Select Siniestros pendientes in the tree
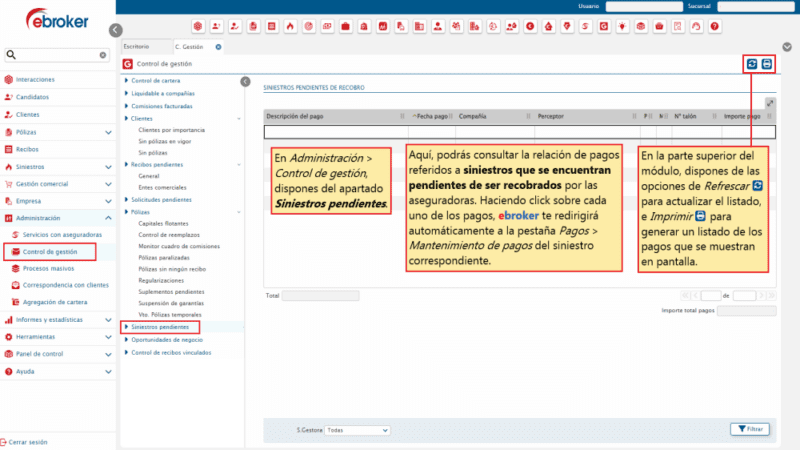Screen dimensions: 800x450 tap(160, 327)
